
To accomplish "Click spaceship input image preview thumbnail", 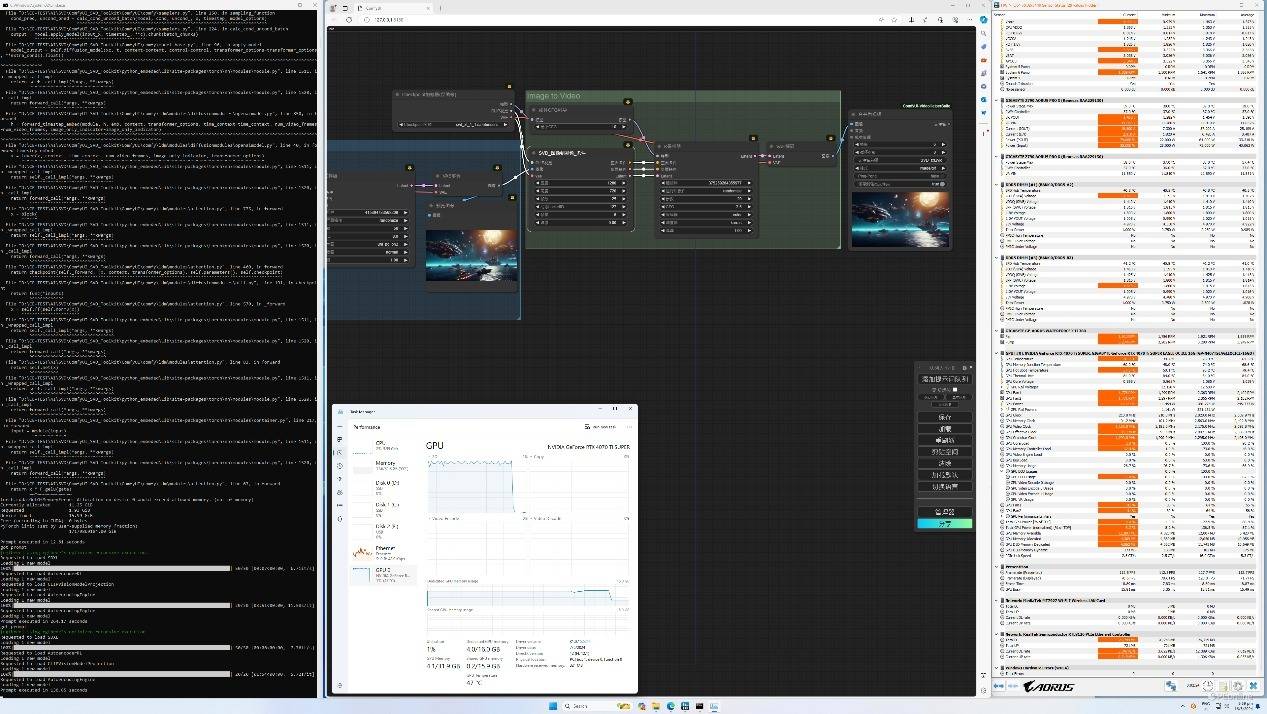I will (x=471, y=256).
